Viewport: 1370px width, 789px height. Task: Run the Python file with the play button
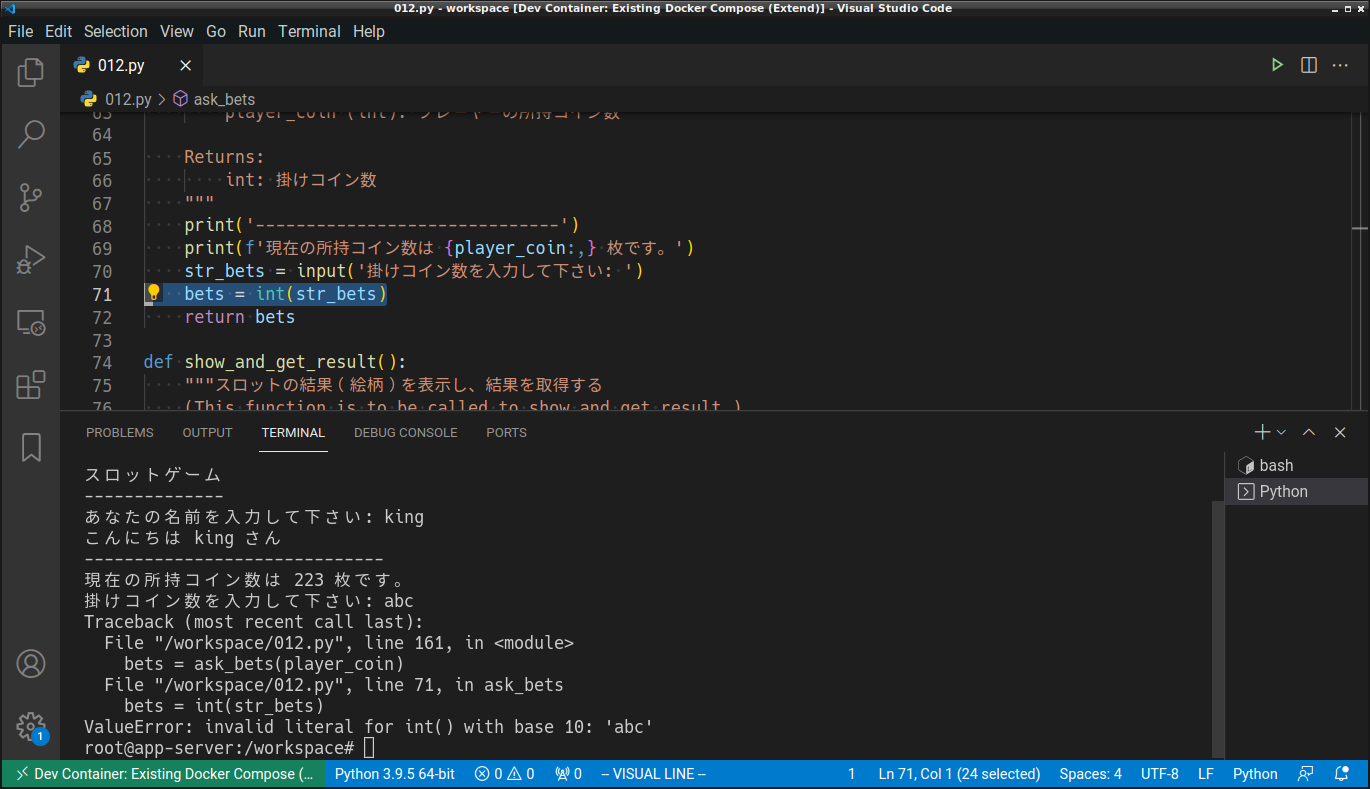coord(1277,64)
